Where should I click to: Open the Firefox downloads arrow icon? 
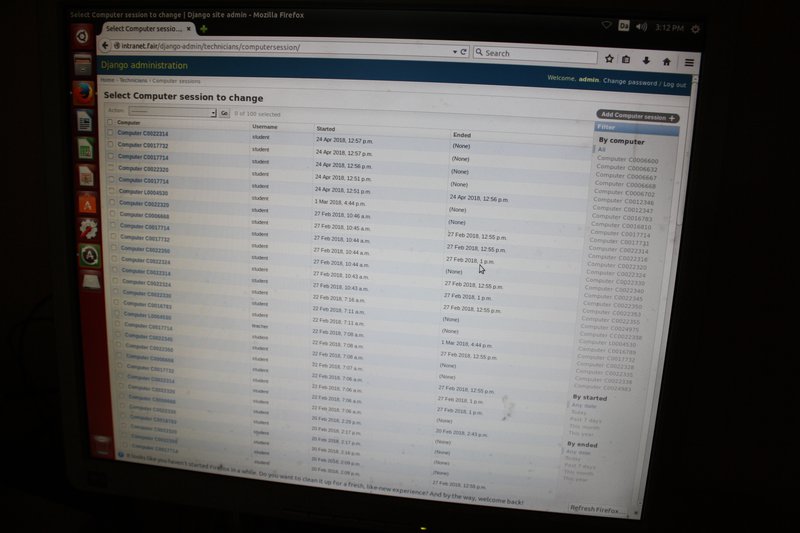(646, 60)
